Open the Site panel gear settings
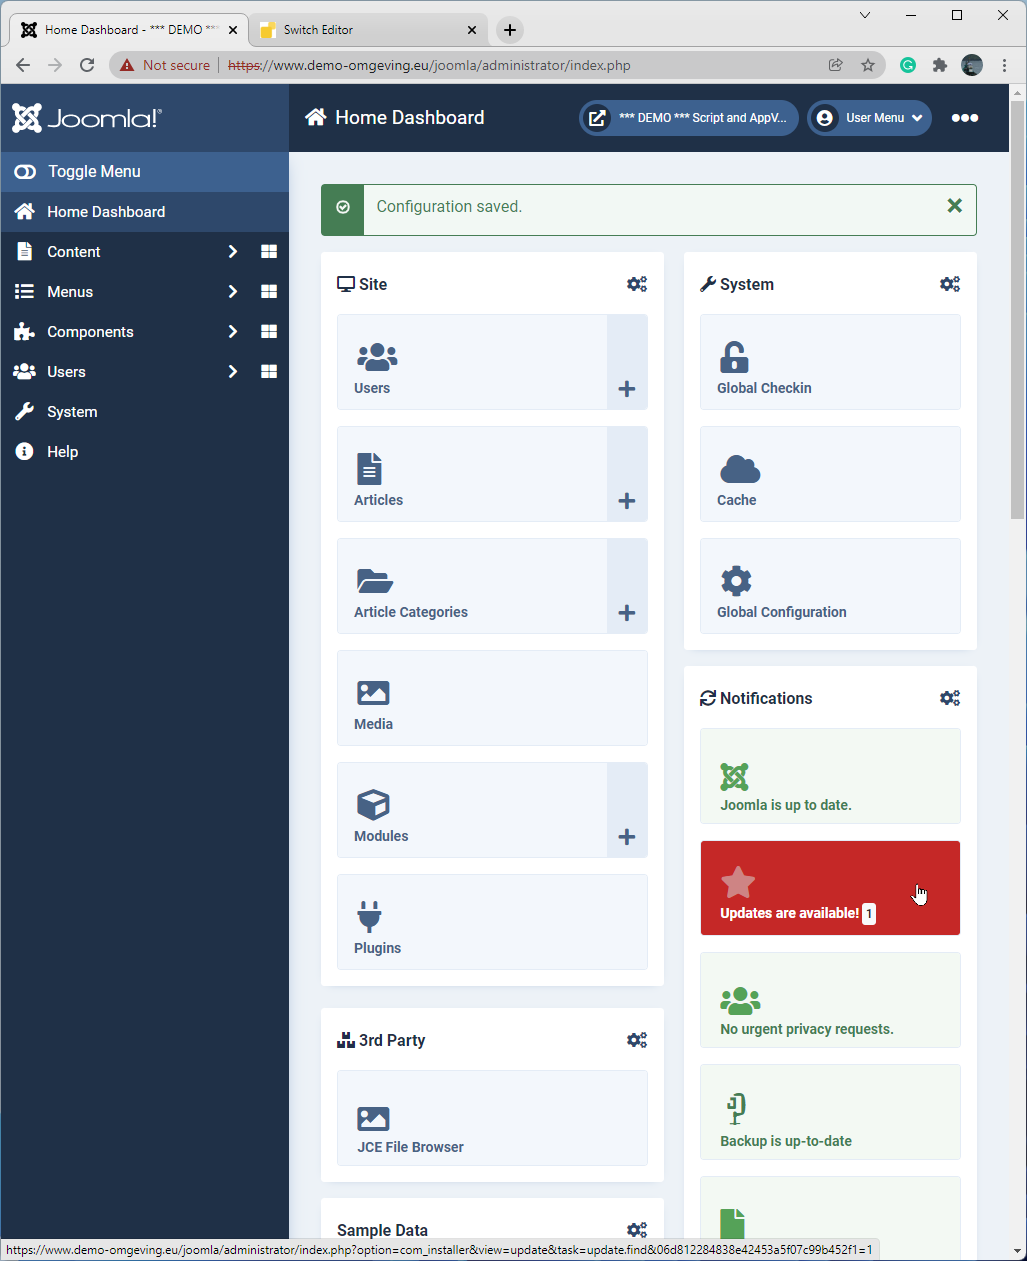The width and height of the screenshot is (1027, 1261). pos(636,284)
